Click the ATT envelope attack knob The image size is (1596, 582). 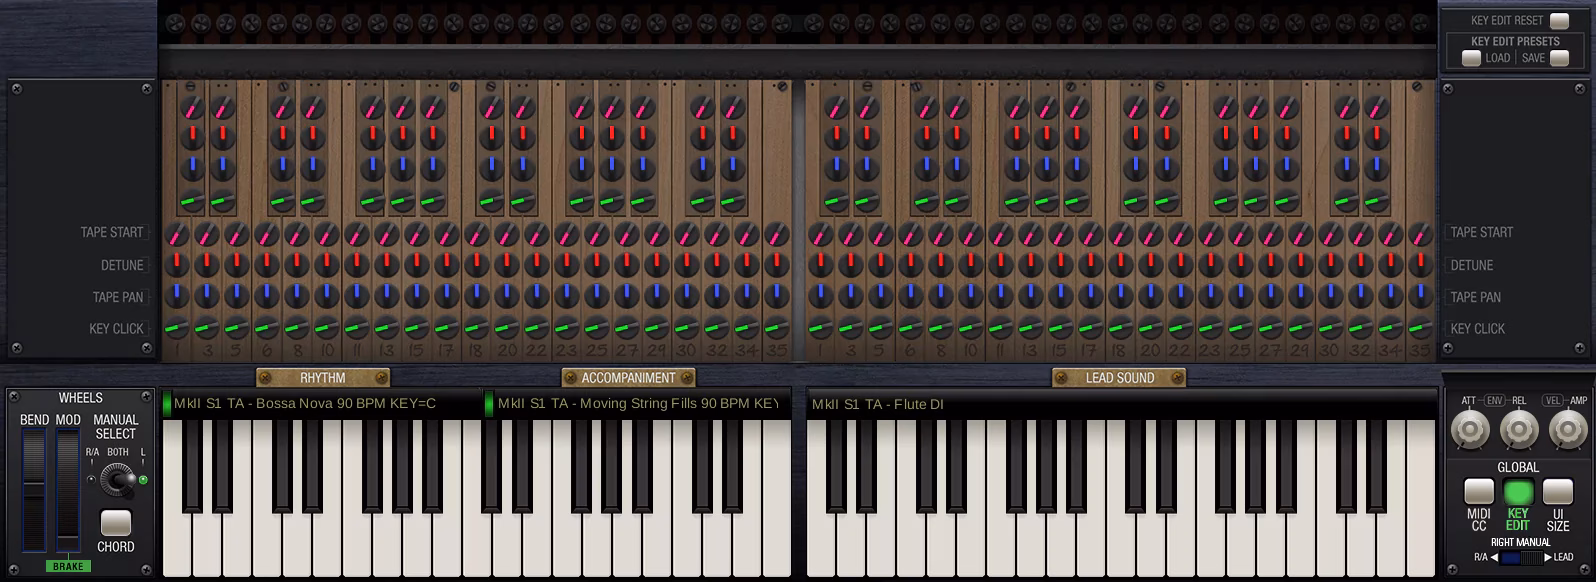(x=1470, y=431)
